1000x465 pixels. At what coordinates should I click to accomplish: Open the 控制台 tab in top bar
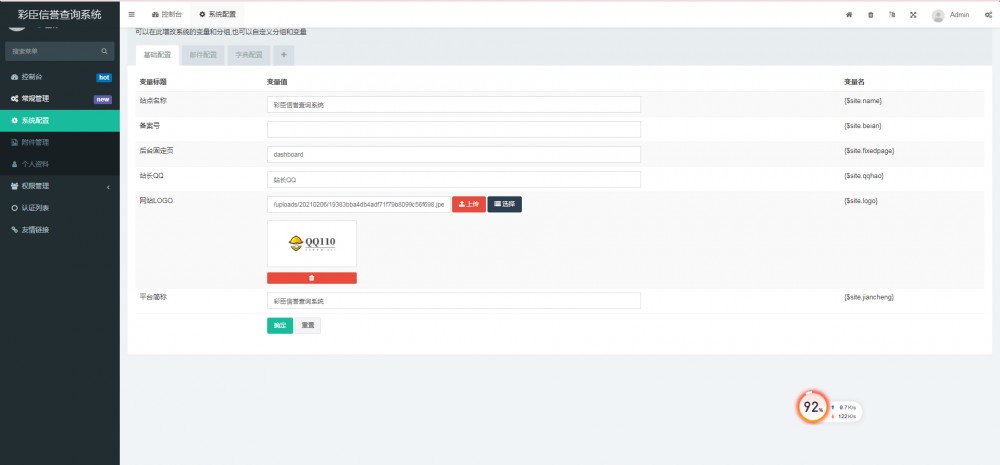167,15
